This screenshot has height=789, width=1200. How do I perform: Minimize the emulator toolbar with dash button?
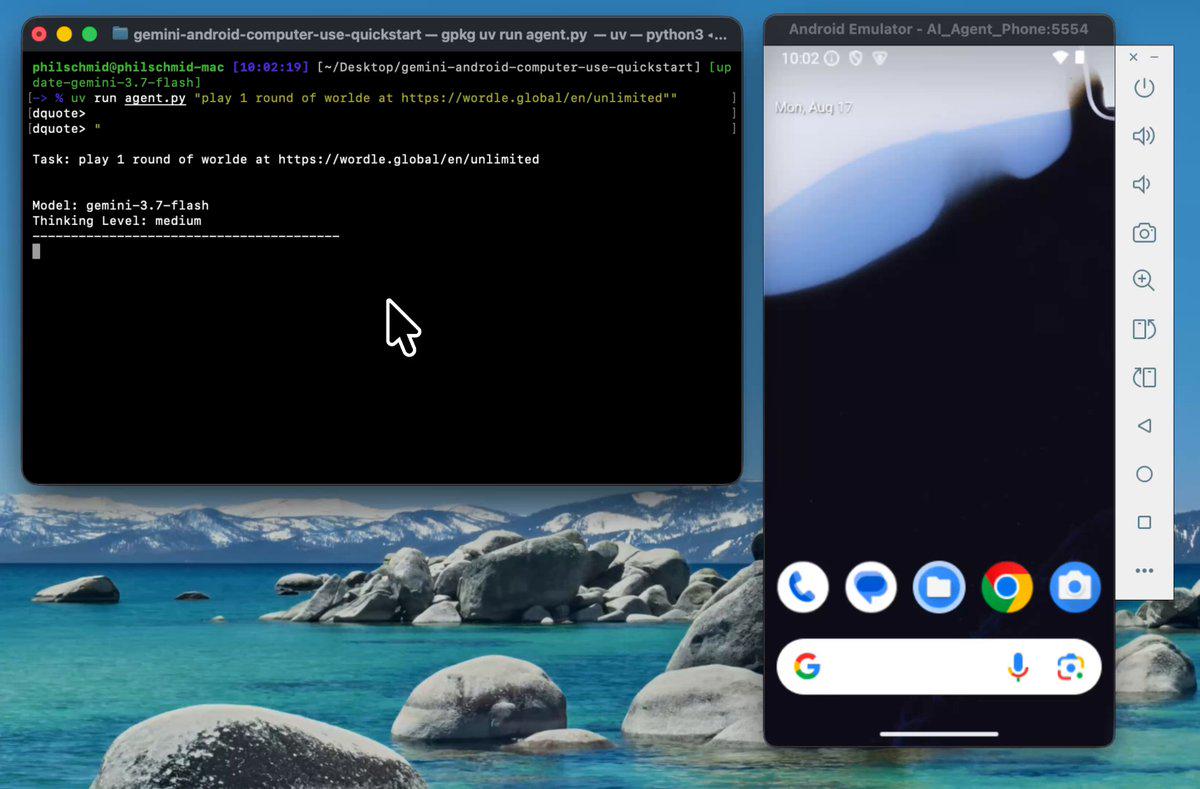1155,57
